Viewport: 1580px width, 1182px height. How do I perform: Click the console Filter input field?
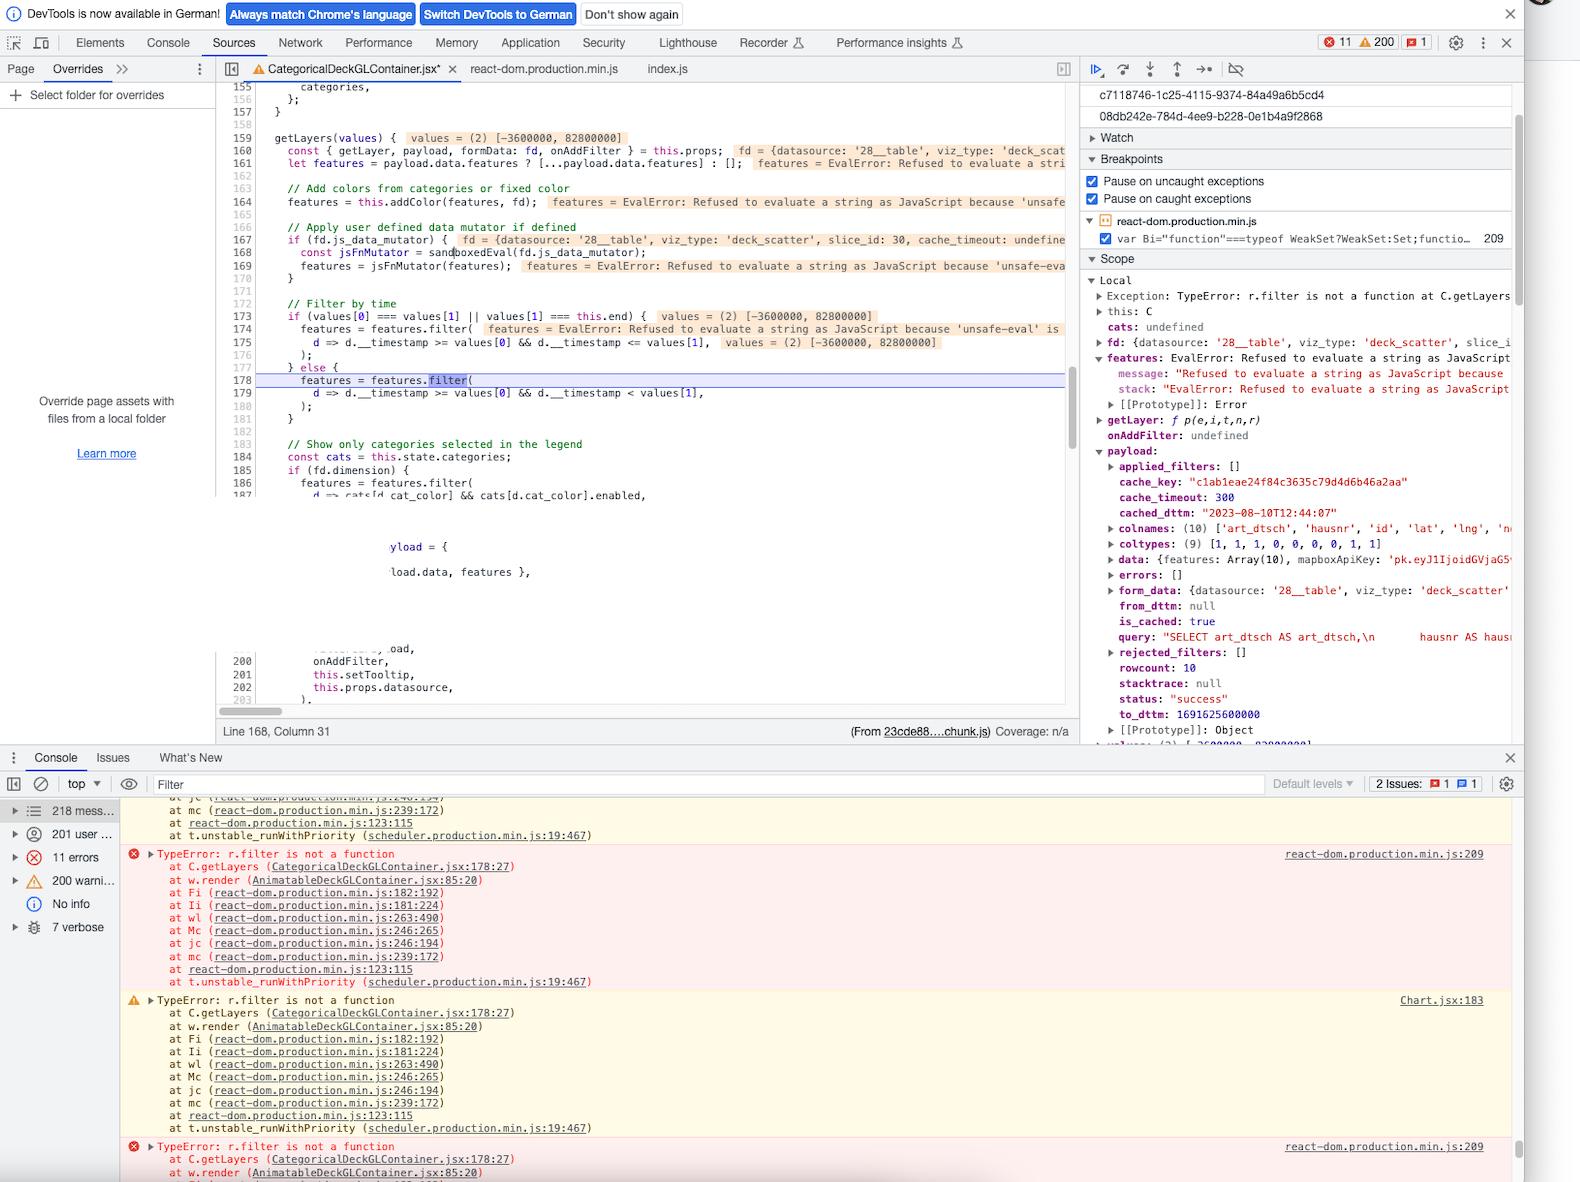tap(708, 784)
